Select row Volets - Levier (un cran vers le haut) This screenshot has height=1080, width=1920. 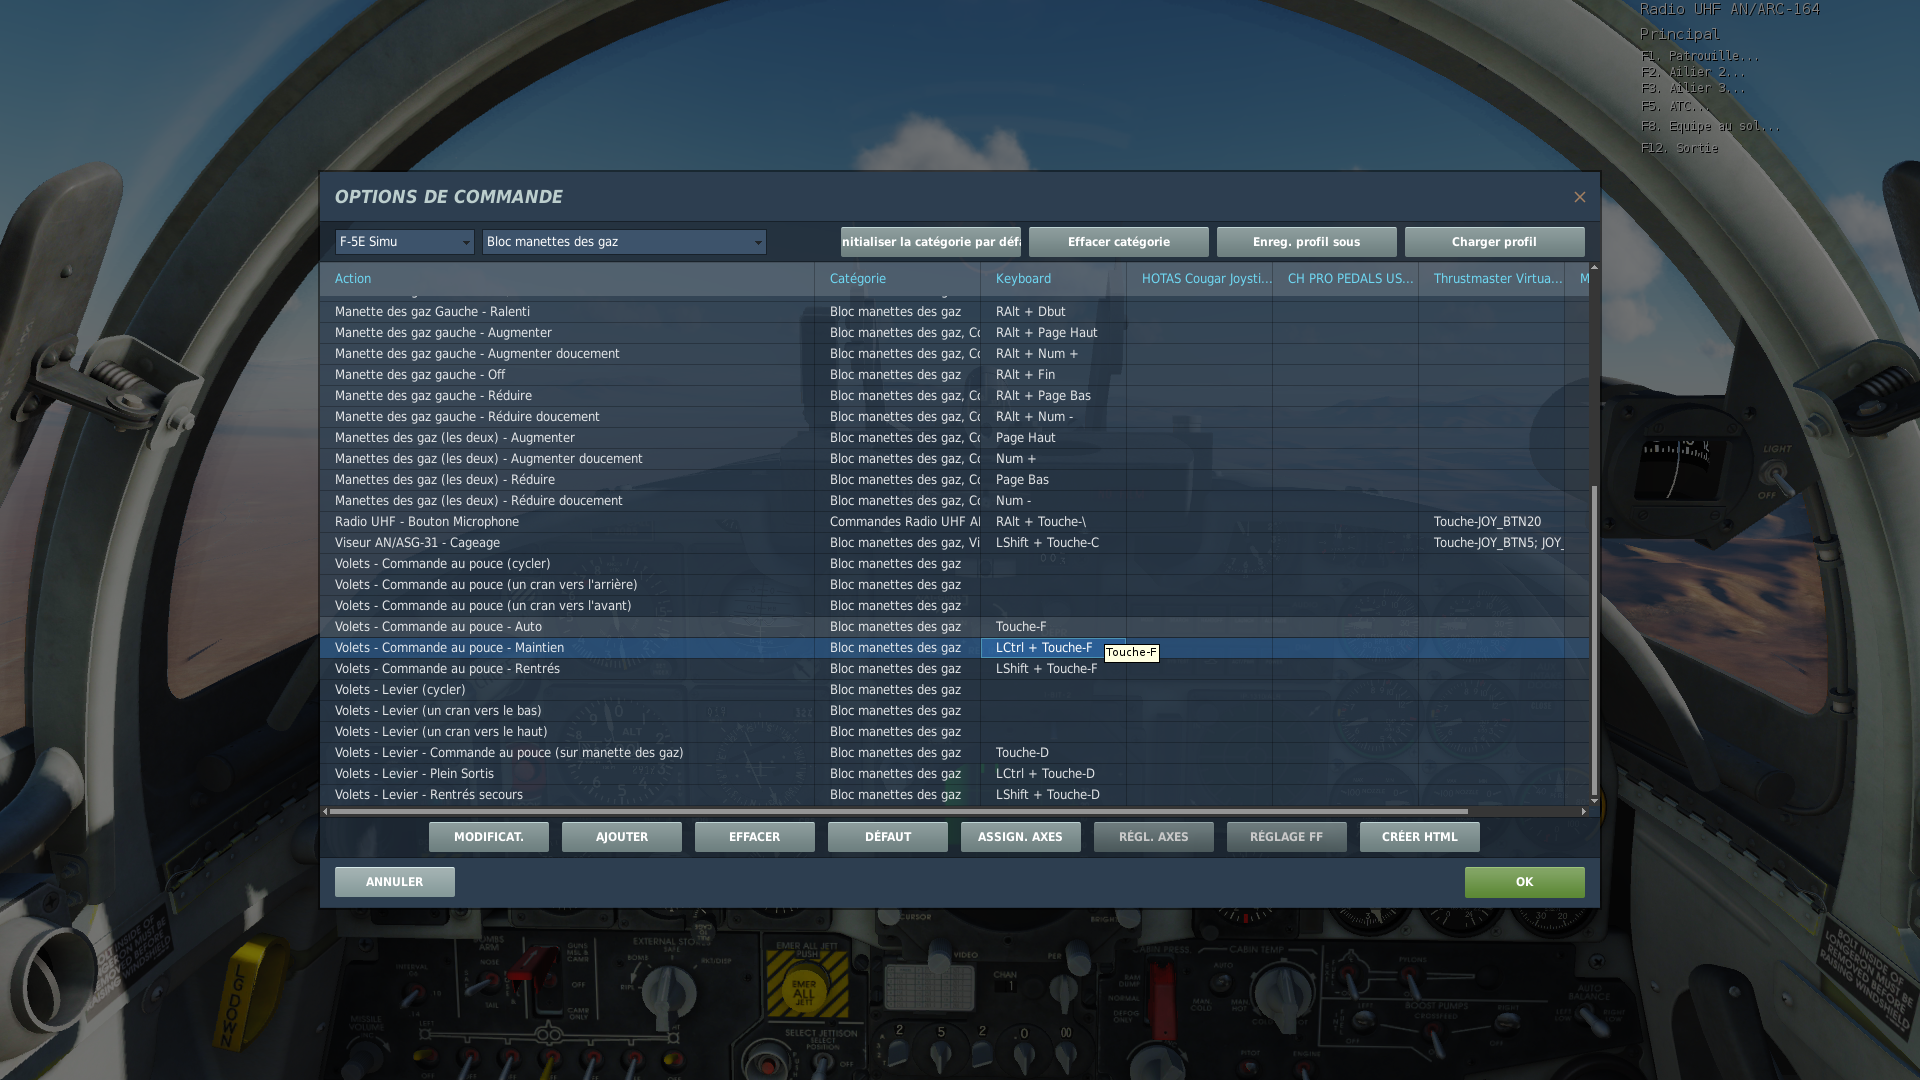(x=954, y=732)
